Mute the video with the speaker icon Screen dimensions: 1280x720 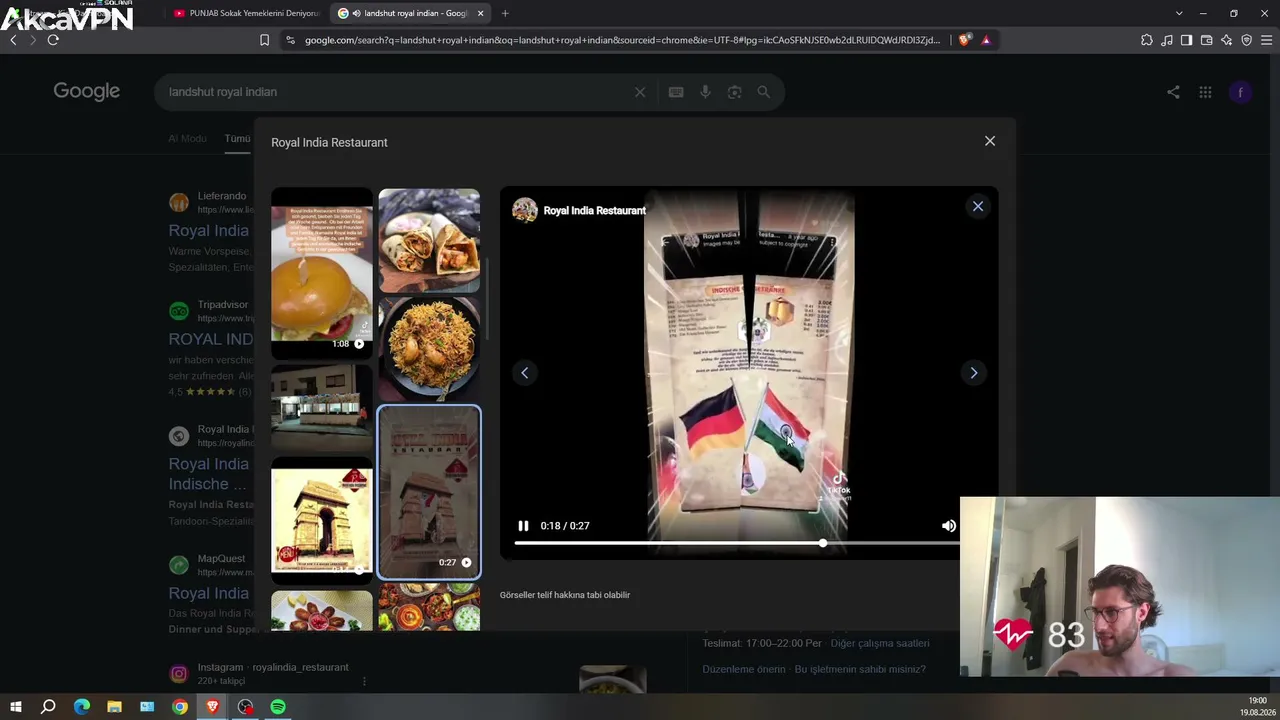tap(949, 526)
